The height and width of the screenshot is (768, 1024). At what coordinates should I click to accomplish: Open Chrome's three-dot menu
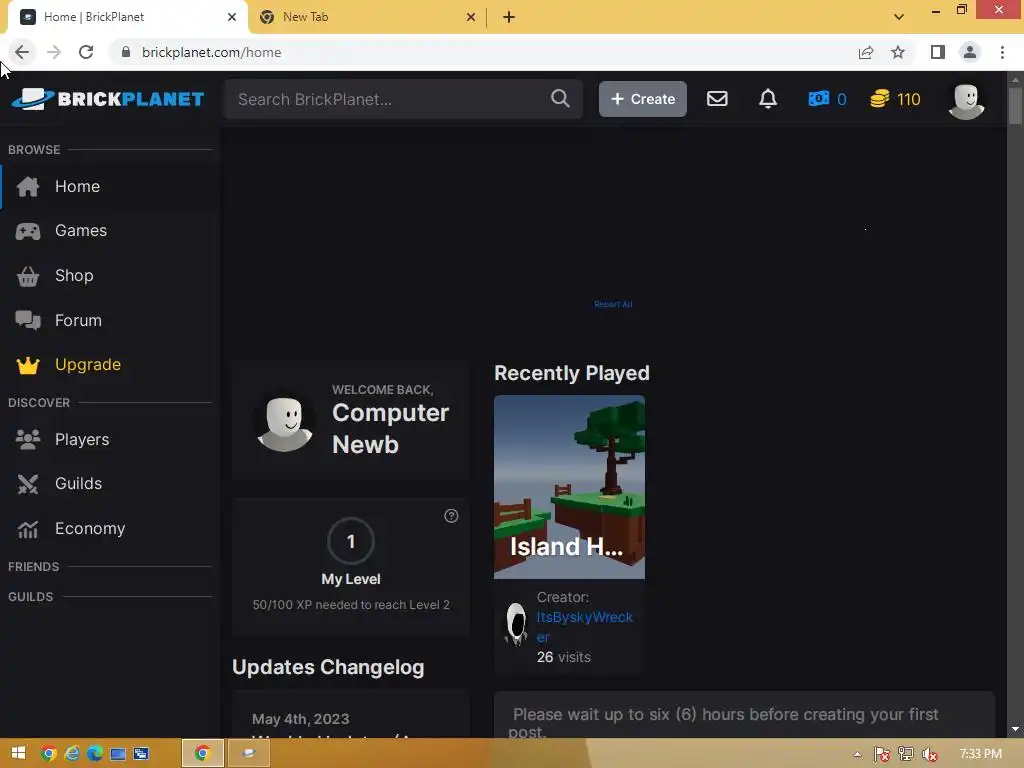click(1002, 52)
